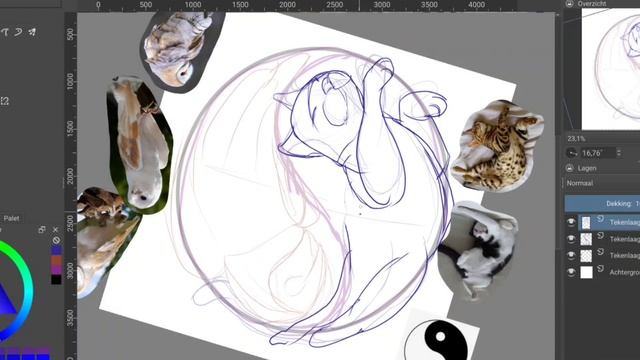Click the Lagen docker title
Image resolution: width=640 pixels, height=360 pixels.
(587, 168)
